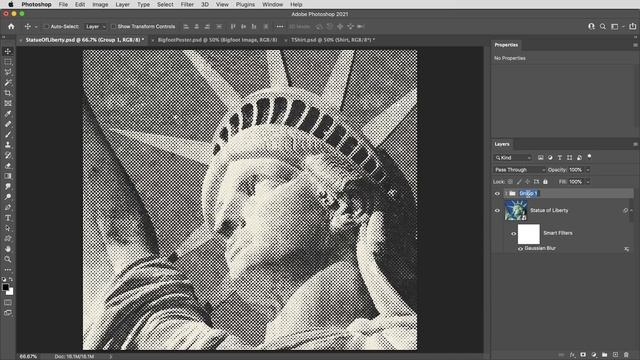Switch to the BigfootPoster.psd tab
Viewport: 640px width, 360px height.
[217, 40]
